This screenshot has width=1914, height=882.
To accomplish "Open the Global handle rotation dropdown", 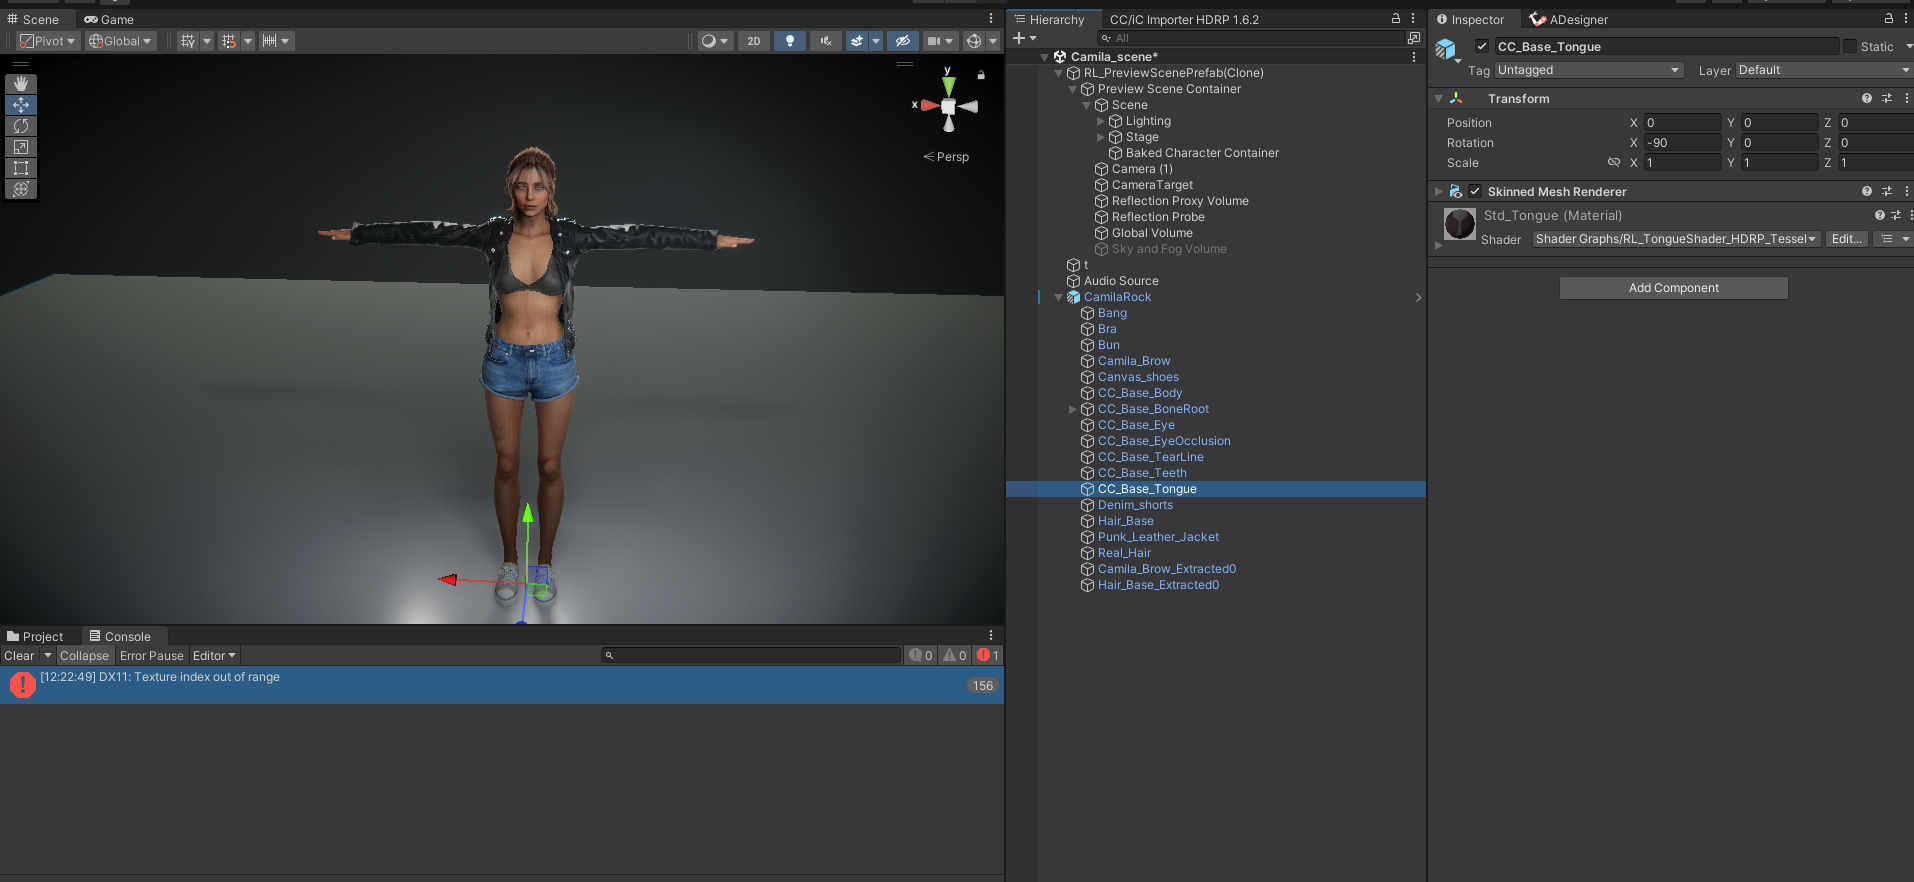I will click(x=120, y=41).
